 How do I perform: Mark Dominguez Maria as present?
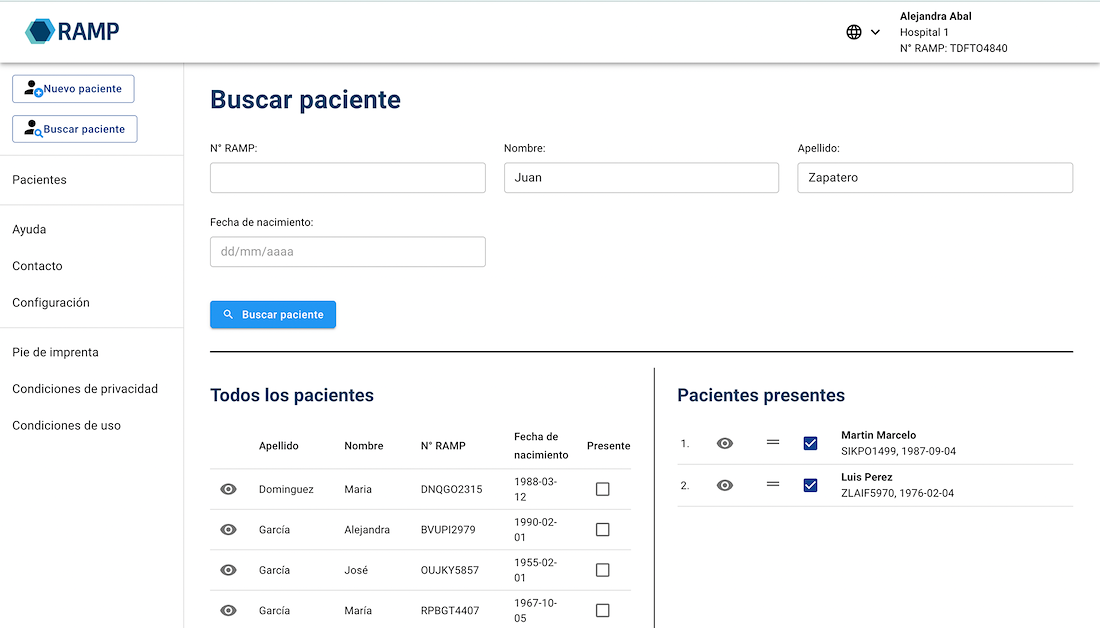tap(603, 489)
